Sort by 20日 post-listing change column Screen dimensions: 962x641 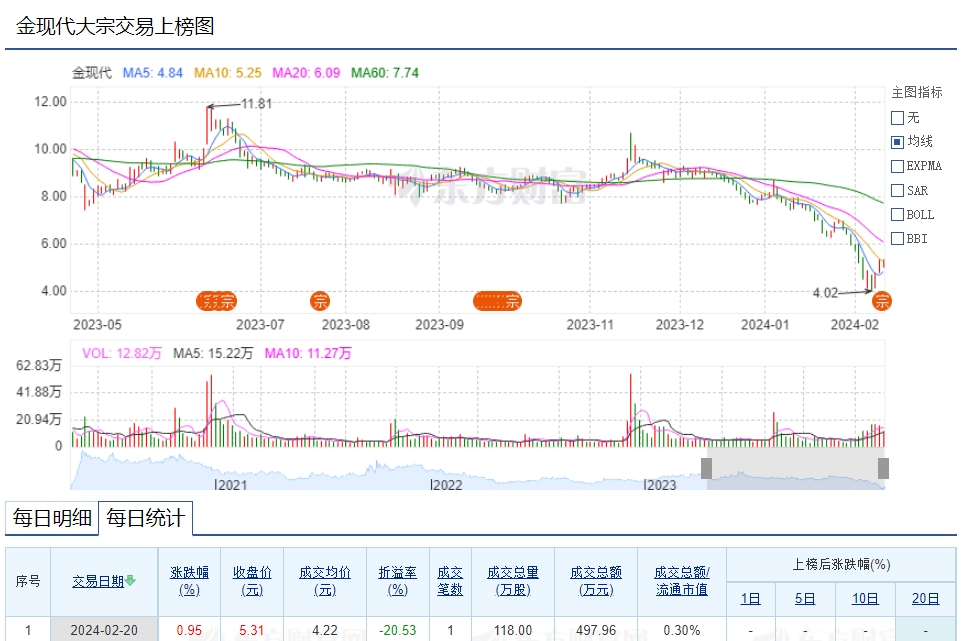click(925, 599)
